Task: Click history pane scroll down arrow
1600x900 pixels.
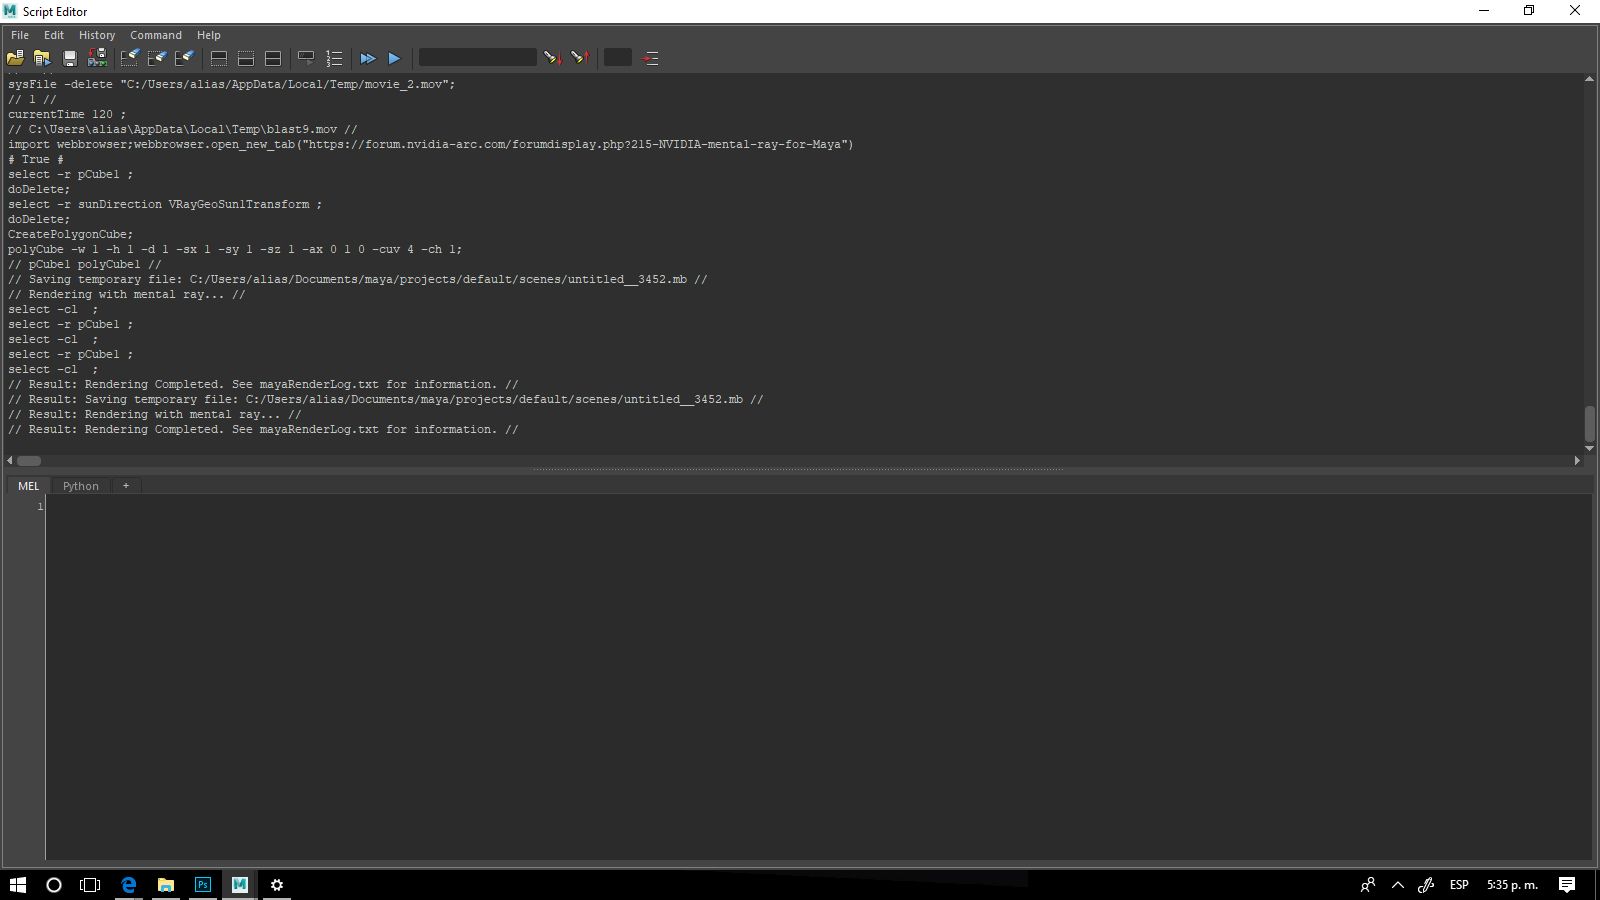Action: click(1589, 449)
